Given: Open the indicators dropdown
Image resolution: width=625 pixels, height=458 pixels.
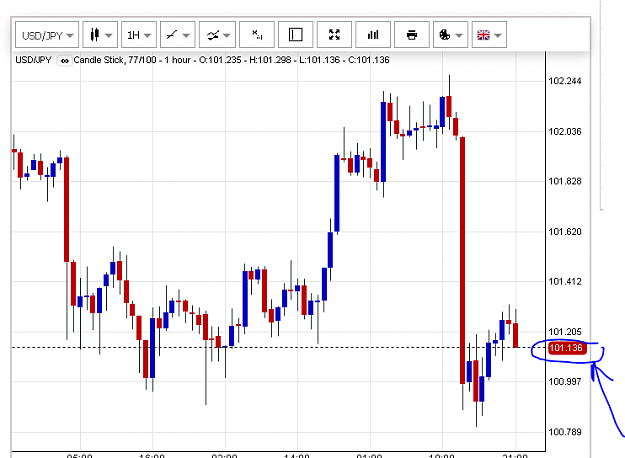Looking at the screenshot, I should coord(217,35).
